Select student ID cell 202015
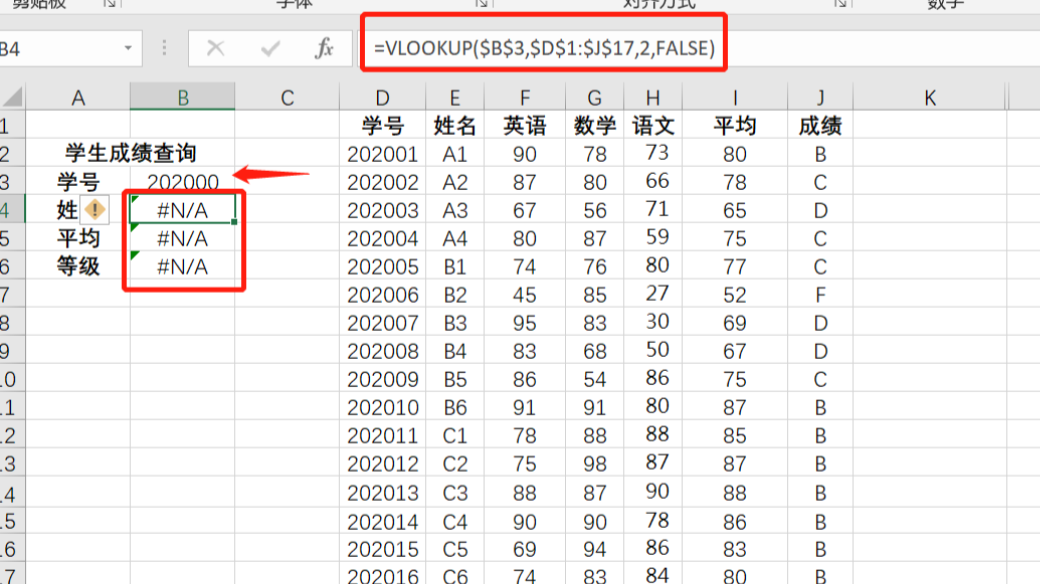Viewport: 1040px width, 584px height. pyautogui.click(x=382, y=549)
